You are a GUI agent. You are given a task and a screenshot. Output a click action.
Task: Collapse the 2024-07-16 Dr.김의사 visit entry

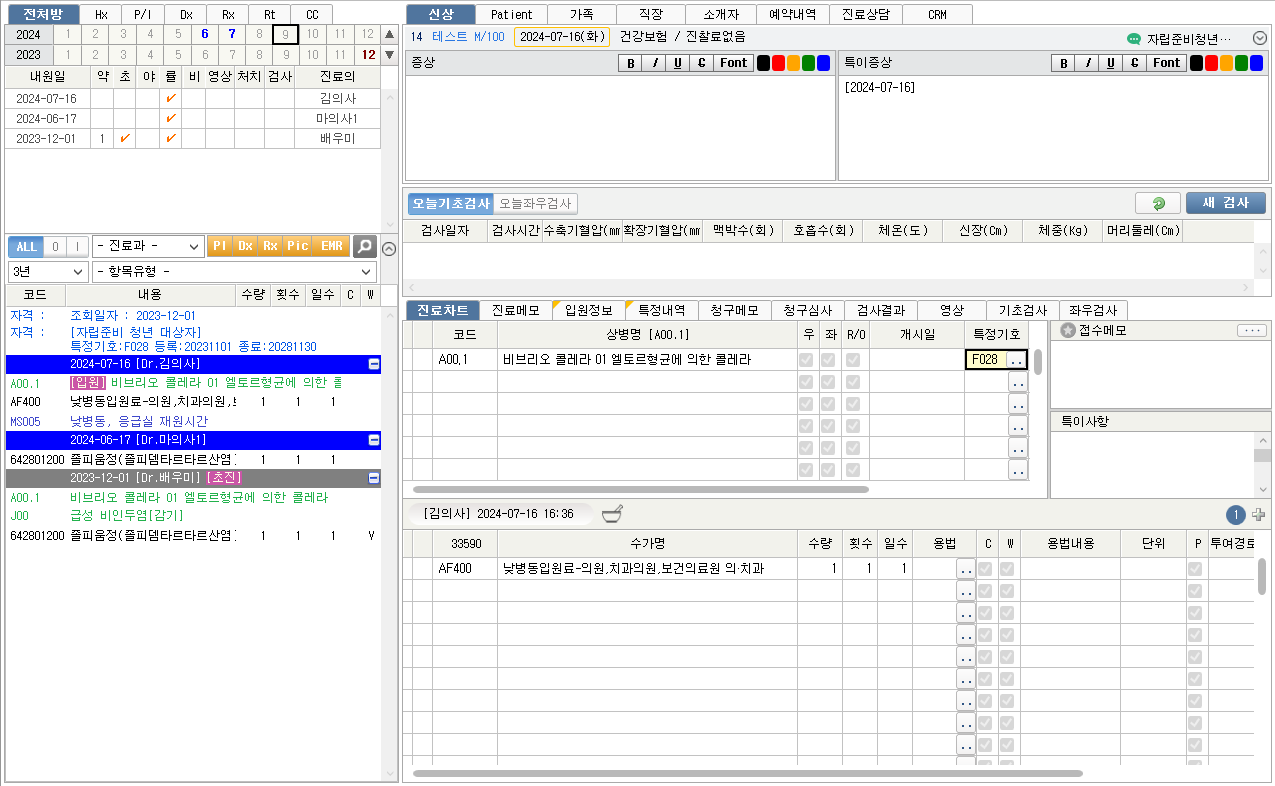click(x=373, y=364)
